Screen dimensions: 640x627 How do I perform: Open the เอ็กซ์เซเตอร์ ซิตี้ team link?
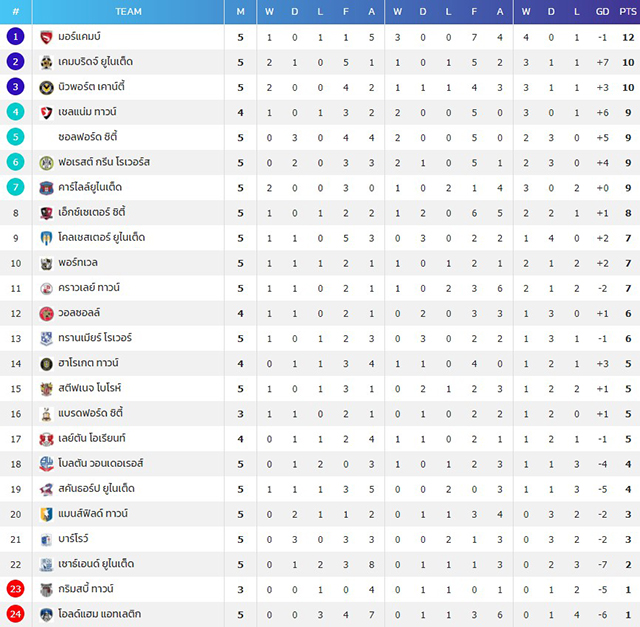(x=92, y=212)
